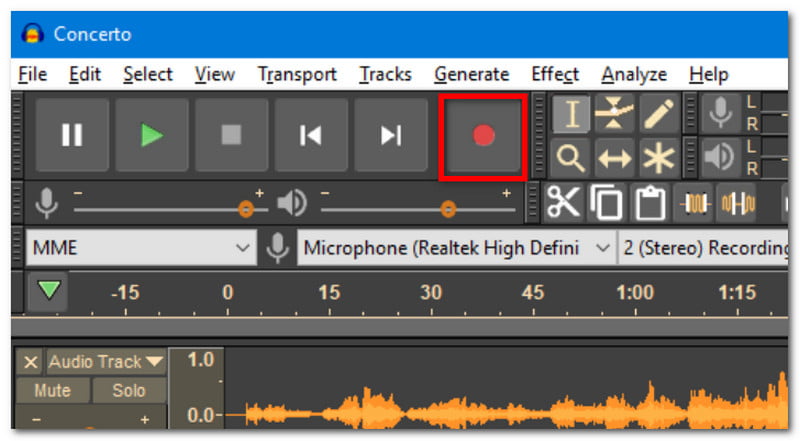800x441 pixels.
Task: Click the mixer toolbar speaker icon
Action: 292,203
